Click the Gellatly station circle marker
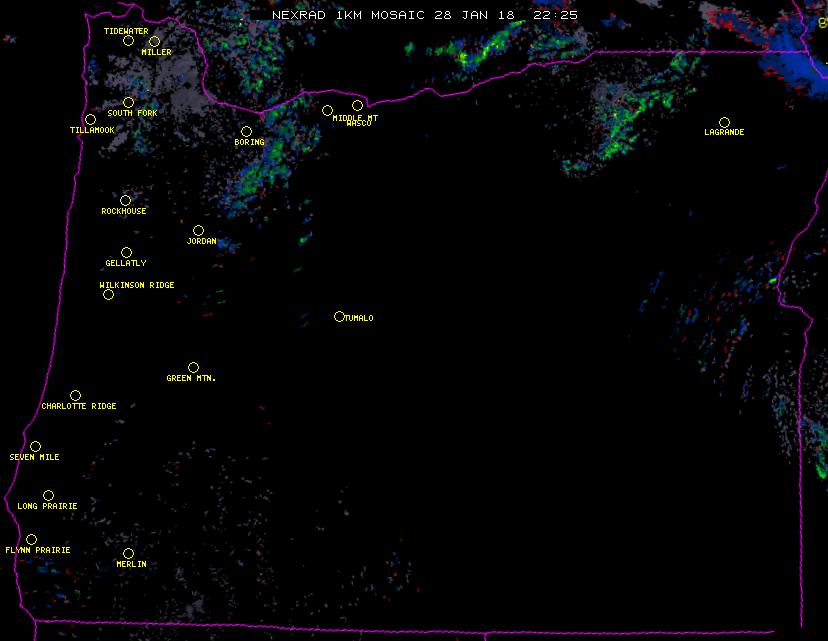Screen dimensions: 828x641 click(126, 252)
